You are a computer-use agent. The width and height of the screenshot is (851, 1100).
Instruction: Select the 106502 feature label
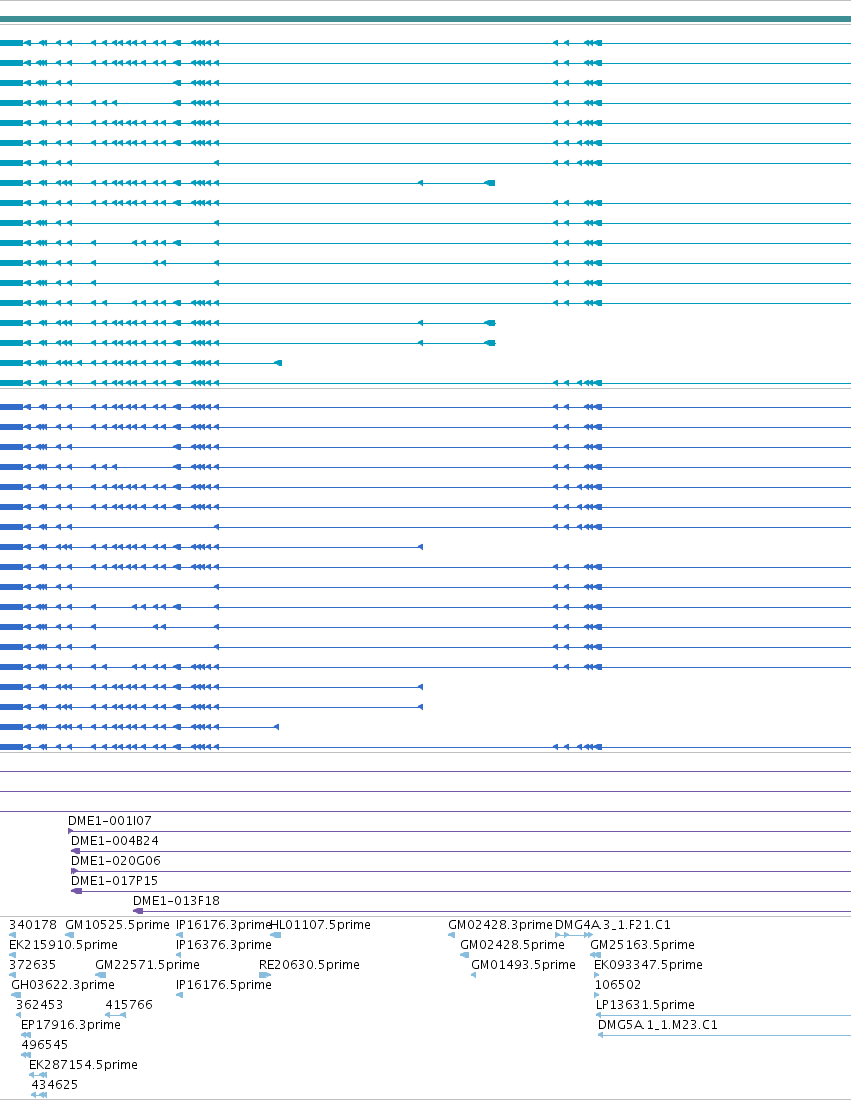pos(618,985)
